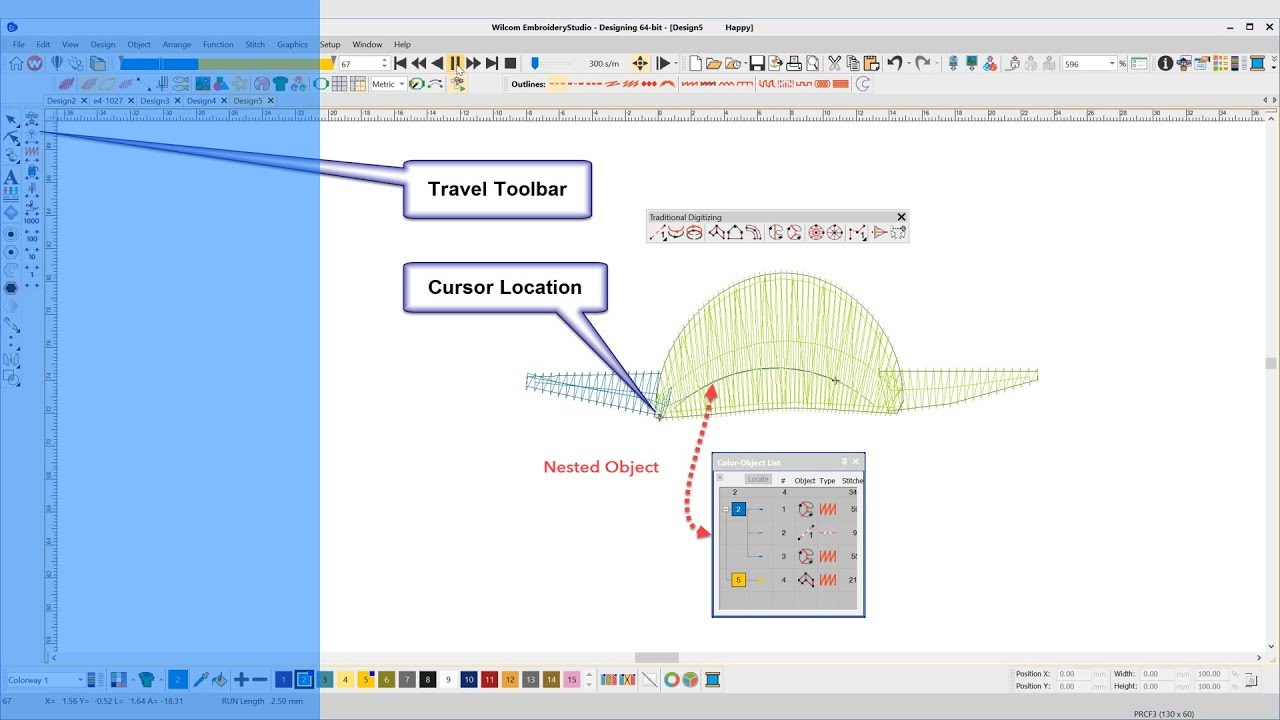Select color swatch 4 in the palette
Screen dimensions: 1280x720
[345, 680]
